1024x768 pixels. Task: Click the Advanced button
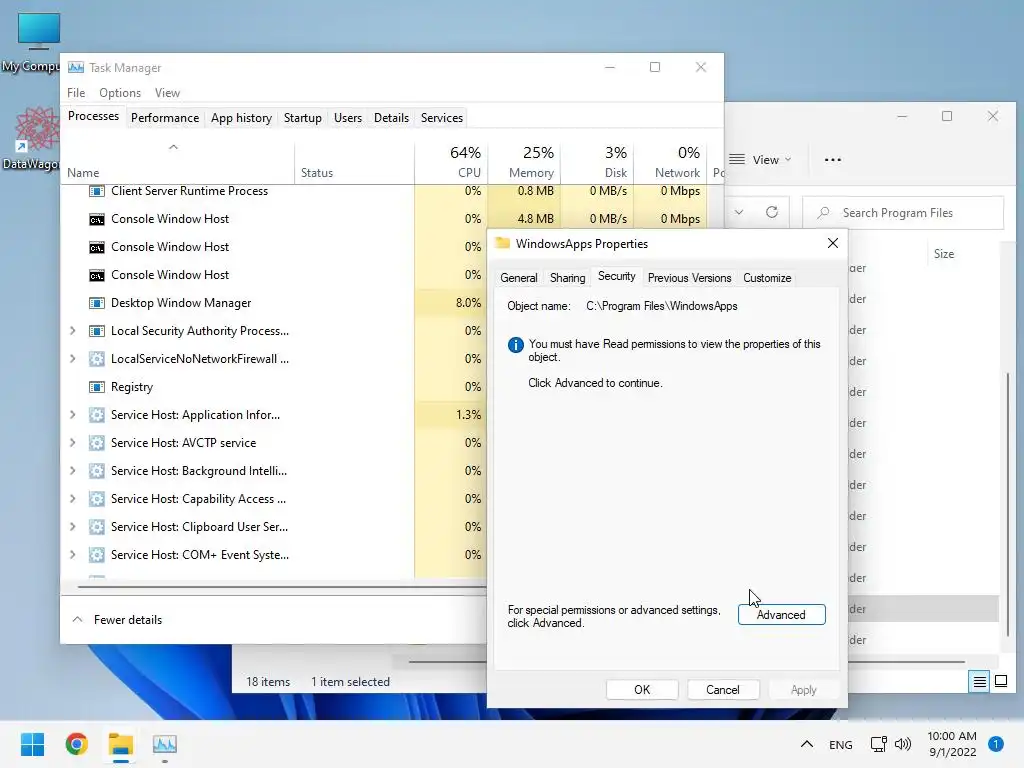pos(781,615)
